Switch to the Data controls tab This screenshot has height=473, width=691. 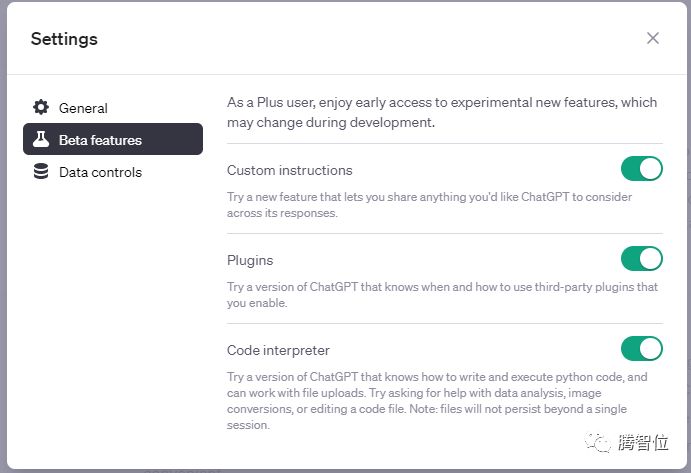pos(100,172)
